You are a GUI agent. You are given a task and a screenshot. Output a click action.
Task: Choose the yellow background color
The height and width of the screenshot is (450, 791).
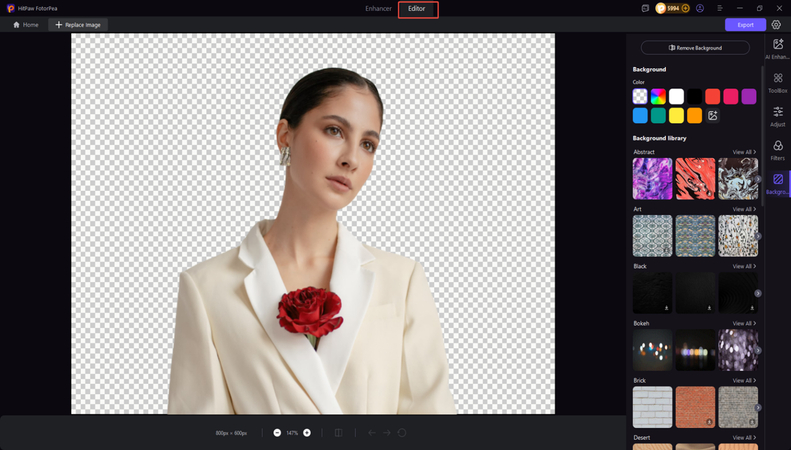[x=676, y=116]
